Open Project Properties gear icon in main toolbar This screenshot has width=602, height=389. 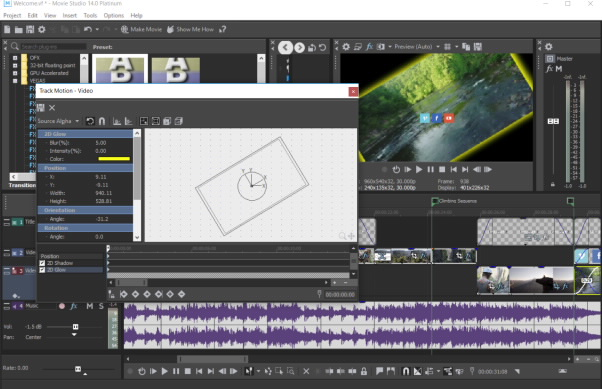click(41, 29)
